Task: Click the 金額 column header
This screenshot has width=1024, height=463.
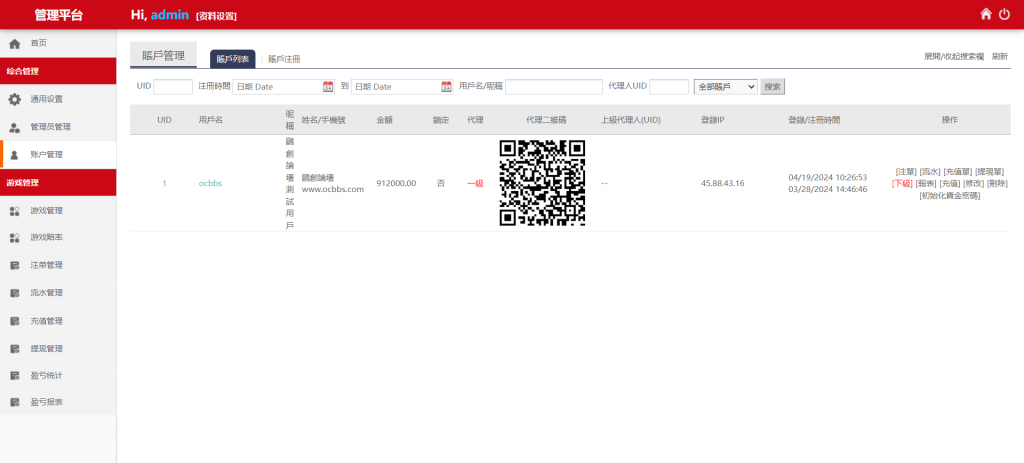Action: tap(385, 120)
